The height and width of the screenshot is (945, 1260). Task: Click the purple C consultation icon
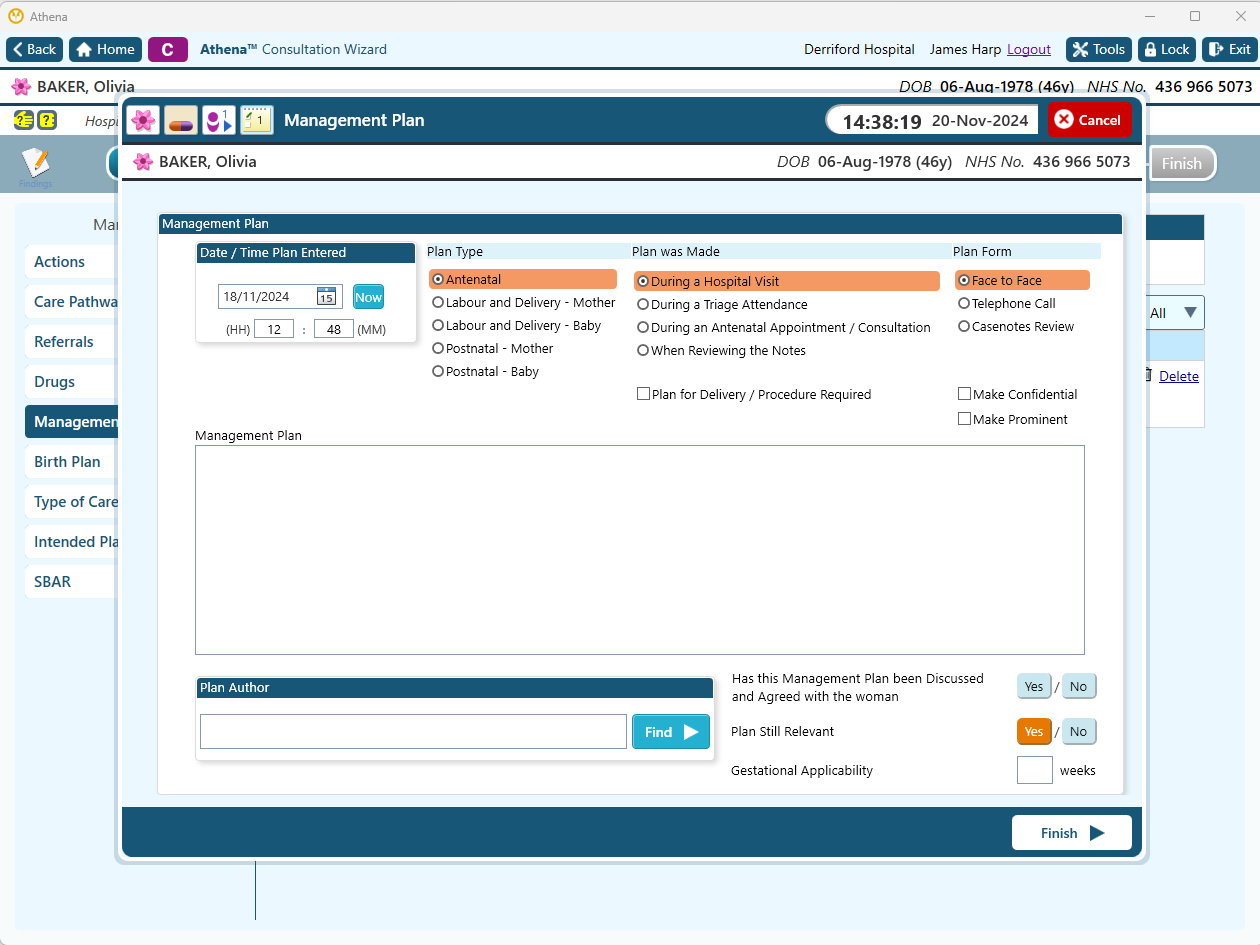pos(168,49)
